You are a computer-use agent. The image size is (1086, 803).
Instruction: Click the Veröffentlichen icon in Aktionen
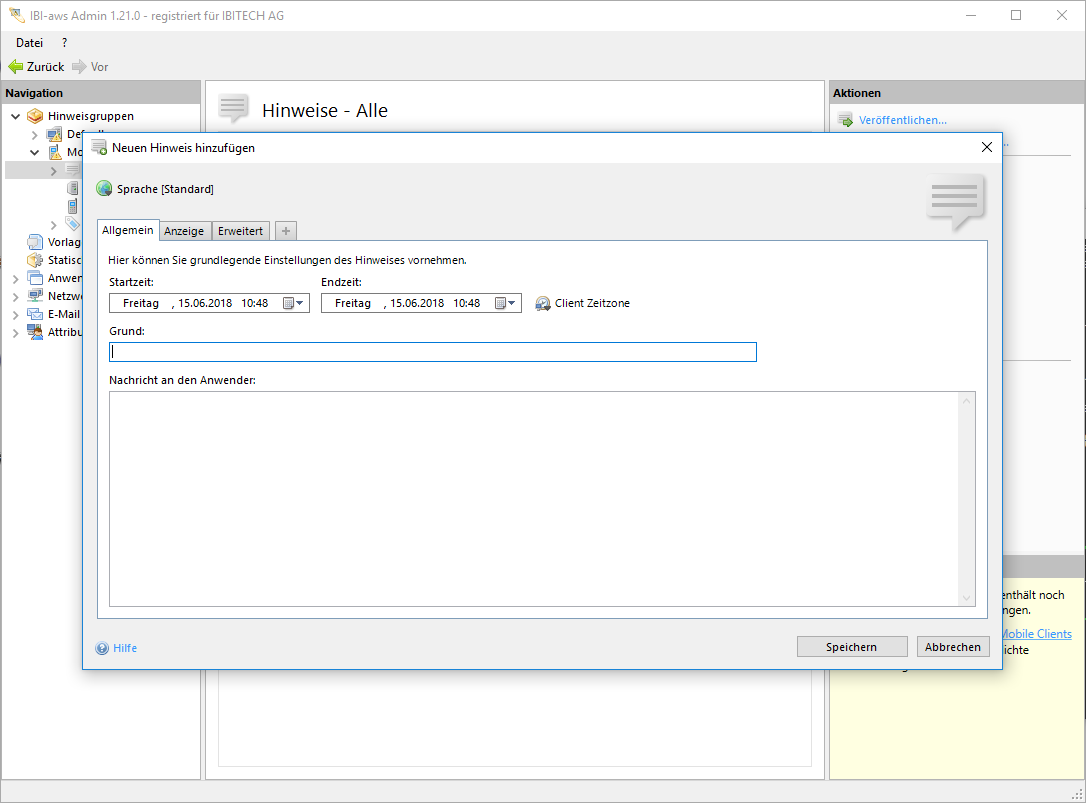point(845,121)
